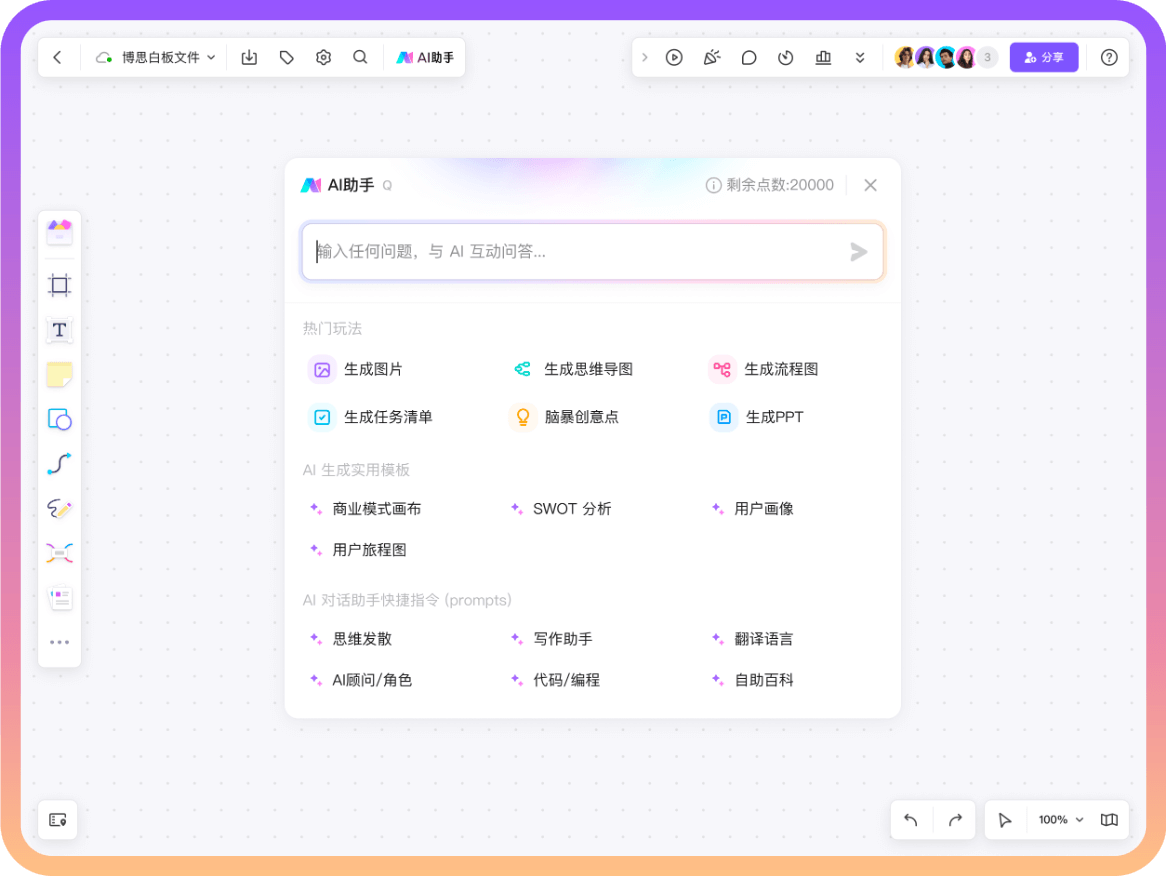
Task: Focus the AI question input field
Action: (593, 251)
